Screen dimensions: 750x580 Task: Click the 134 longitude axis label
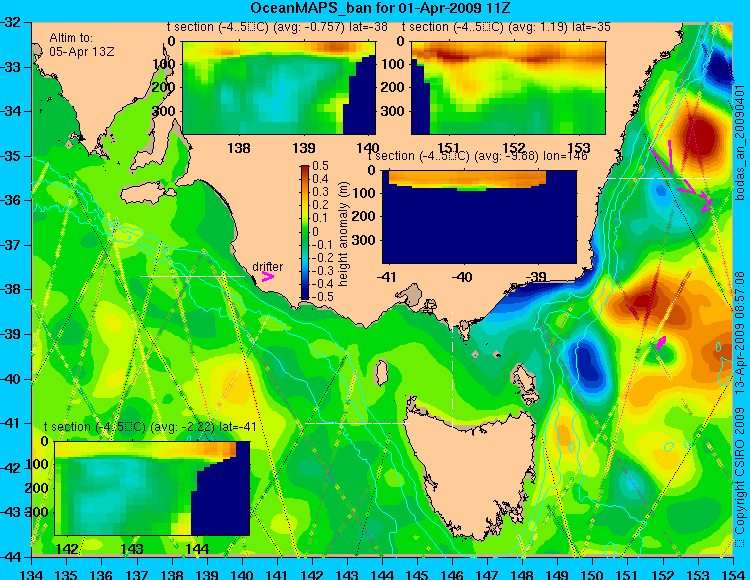tap(32, 573)
